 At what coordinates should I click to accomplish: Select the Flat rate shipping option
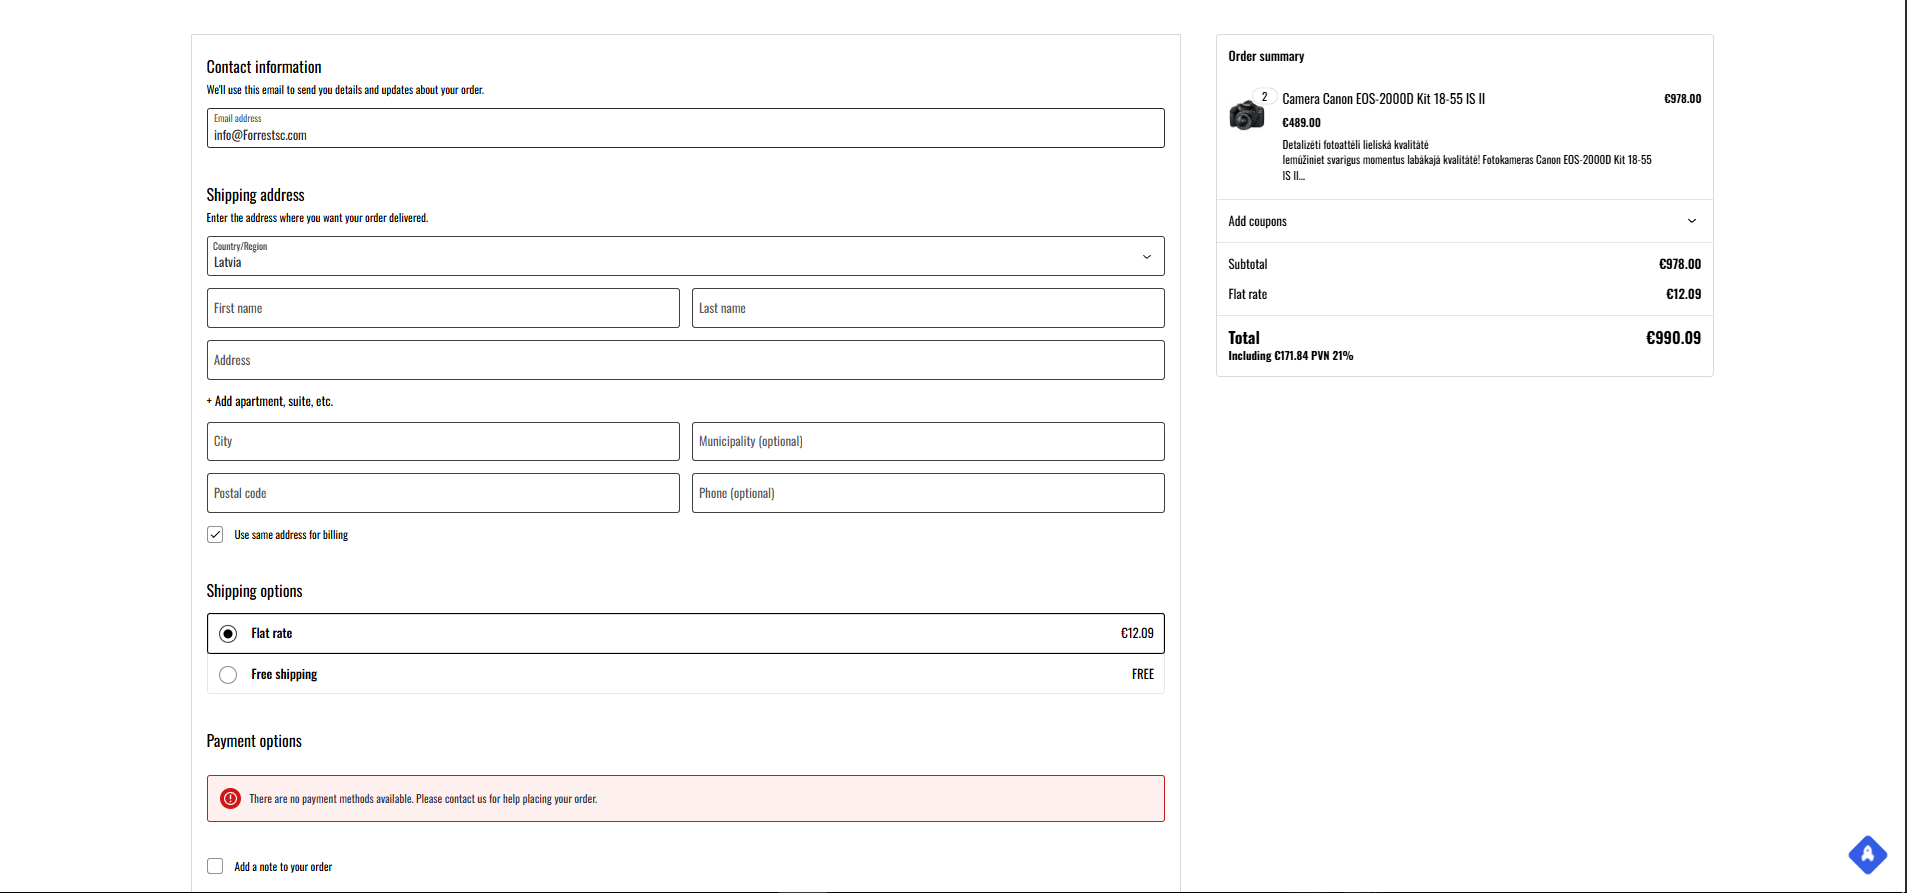(x=228, y=634)
